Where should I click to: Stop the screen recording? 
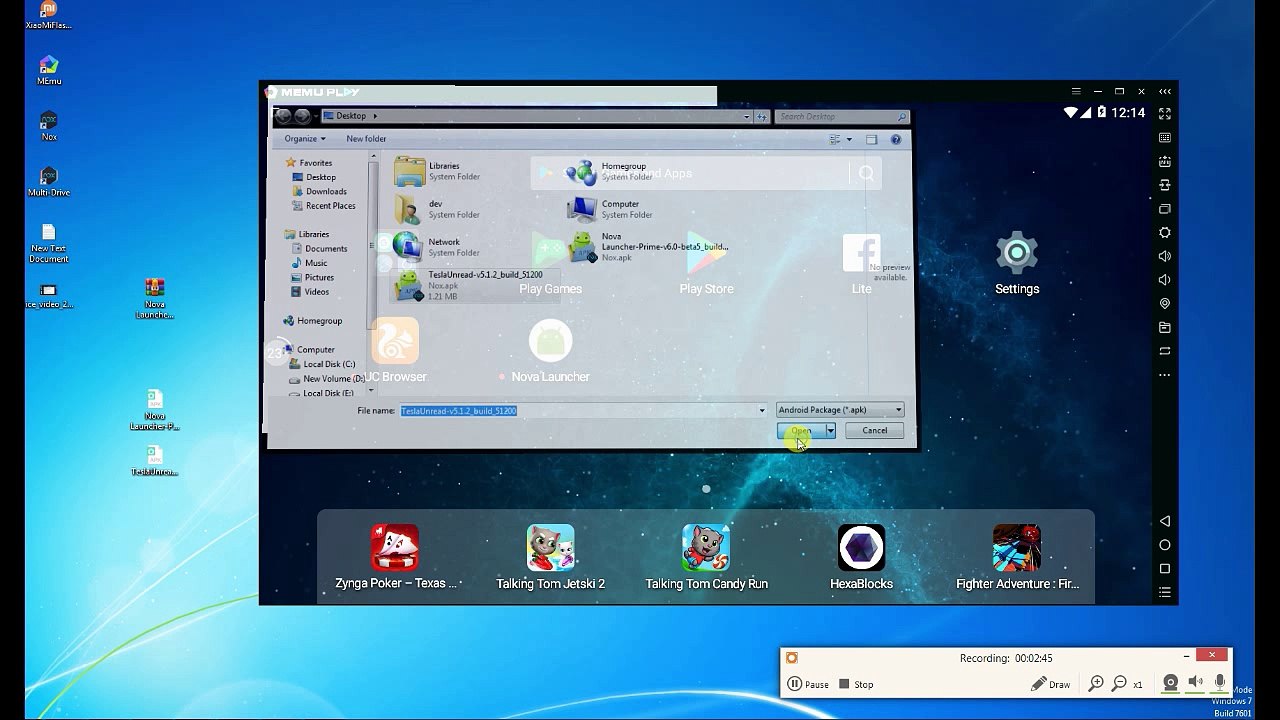(x=856, y=684)
